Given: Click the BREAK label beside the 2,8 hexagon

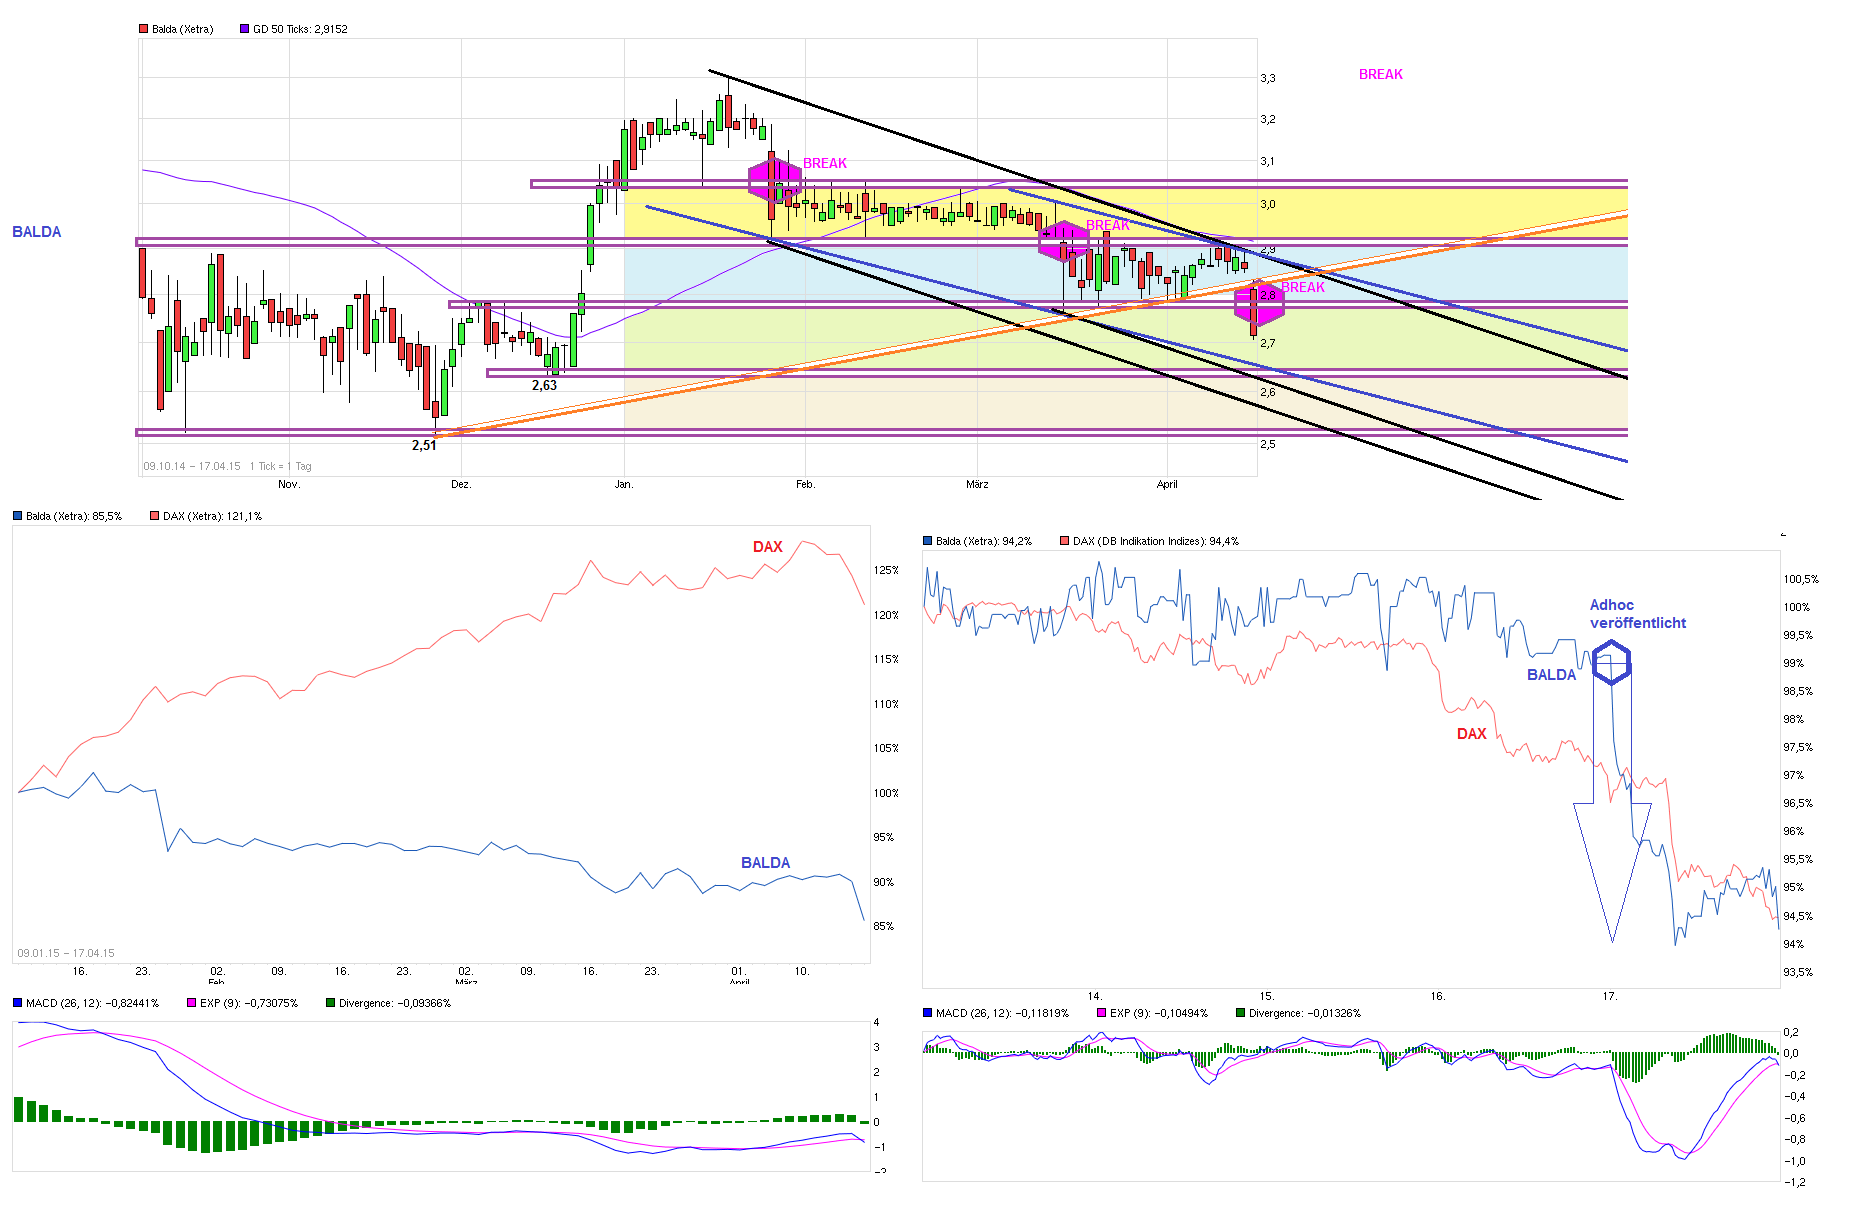Looking at the screenshot, I should click(x=1303, y=287).
